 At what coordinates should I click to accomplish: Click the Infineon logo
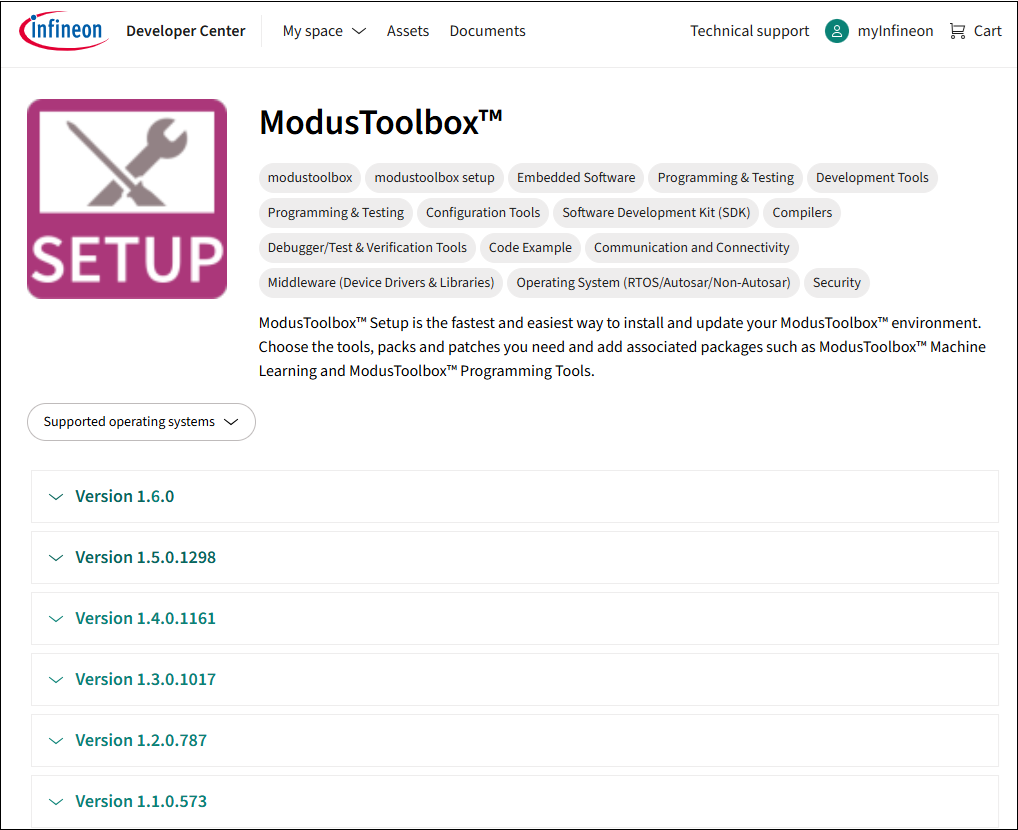pyautogui.click(x=64, y=31)
